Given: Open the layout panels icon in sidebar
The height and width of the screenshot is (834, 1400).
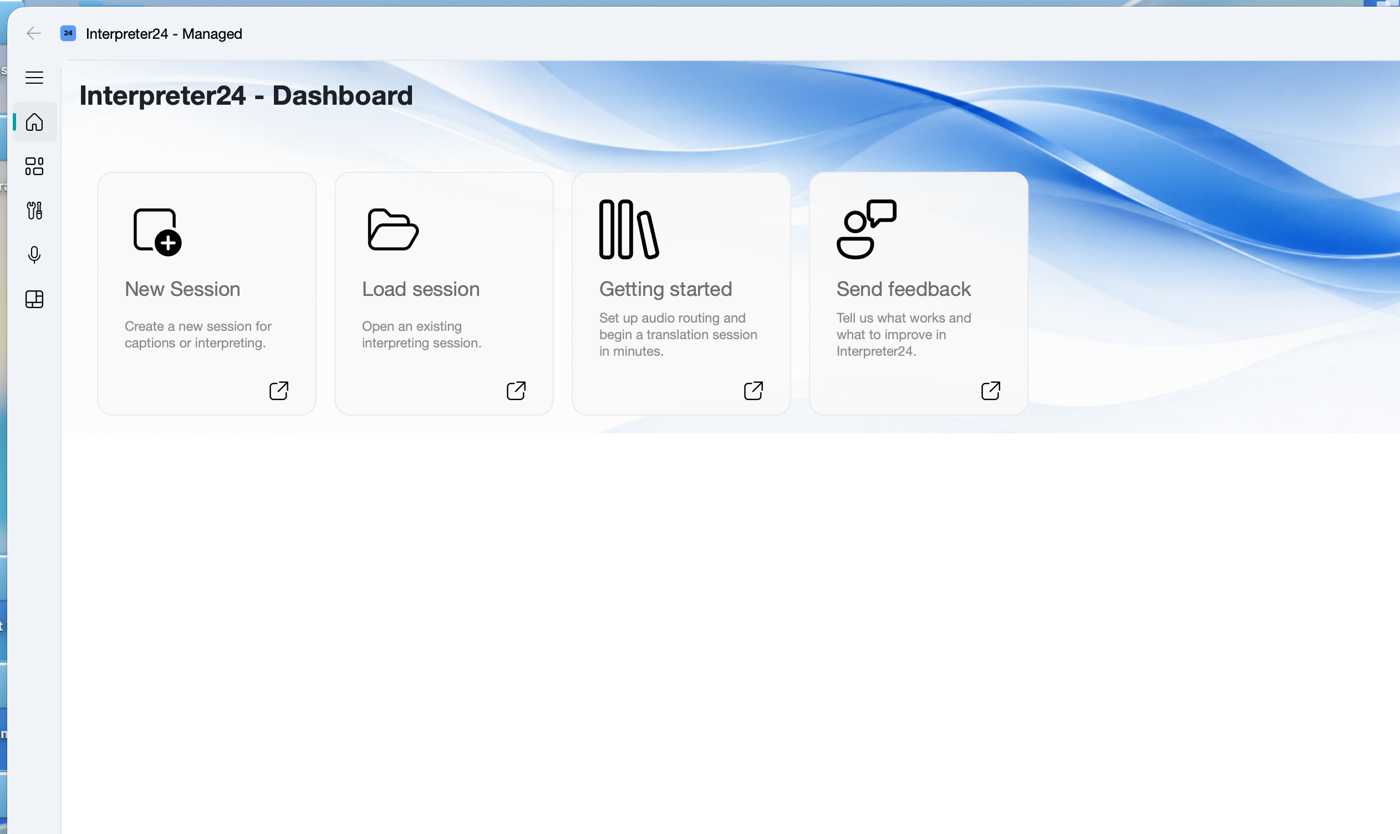Looking at the screenshot, I should pyautogui.click(x=34, y=299).
